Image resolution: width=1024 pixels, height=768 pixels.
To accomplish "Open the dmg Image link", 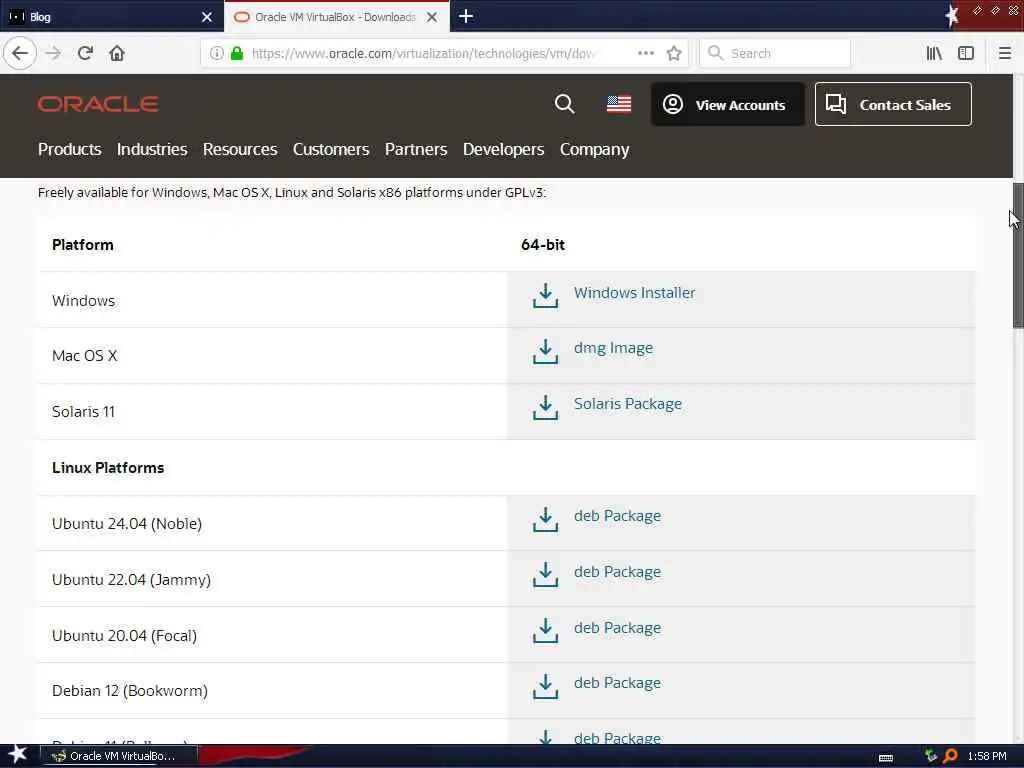I will tap(613, 348).
